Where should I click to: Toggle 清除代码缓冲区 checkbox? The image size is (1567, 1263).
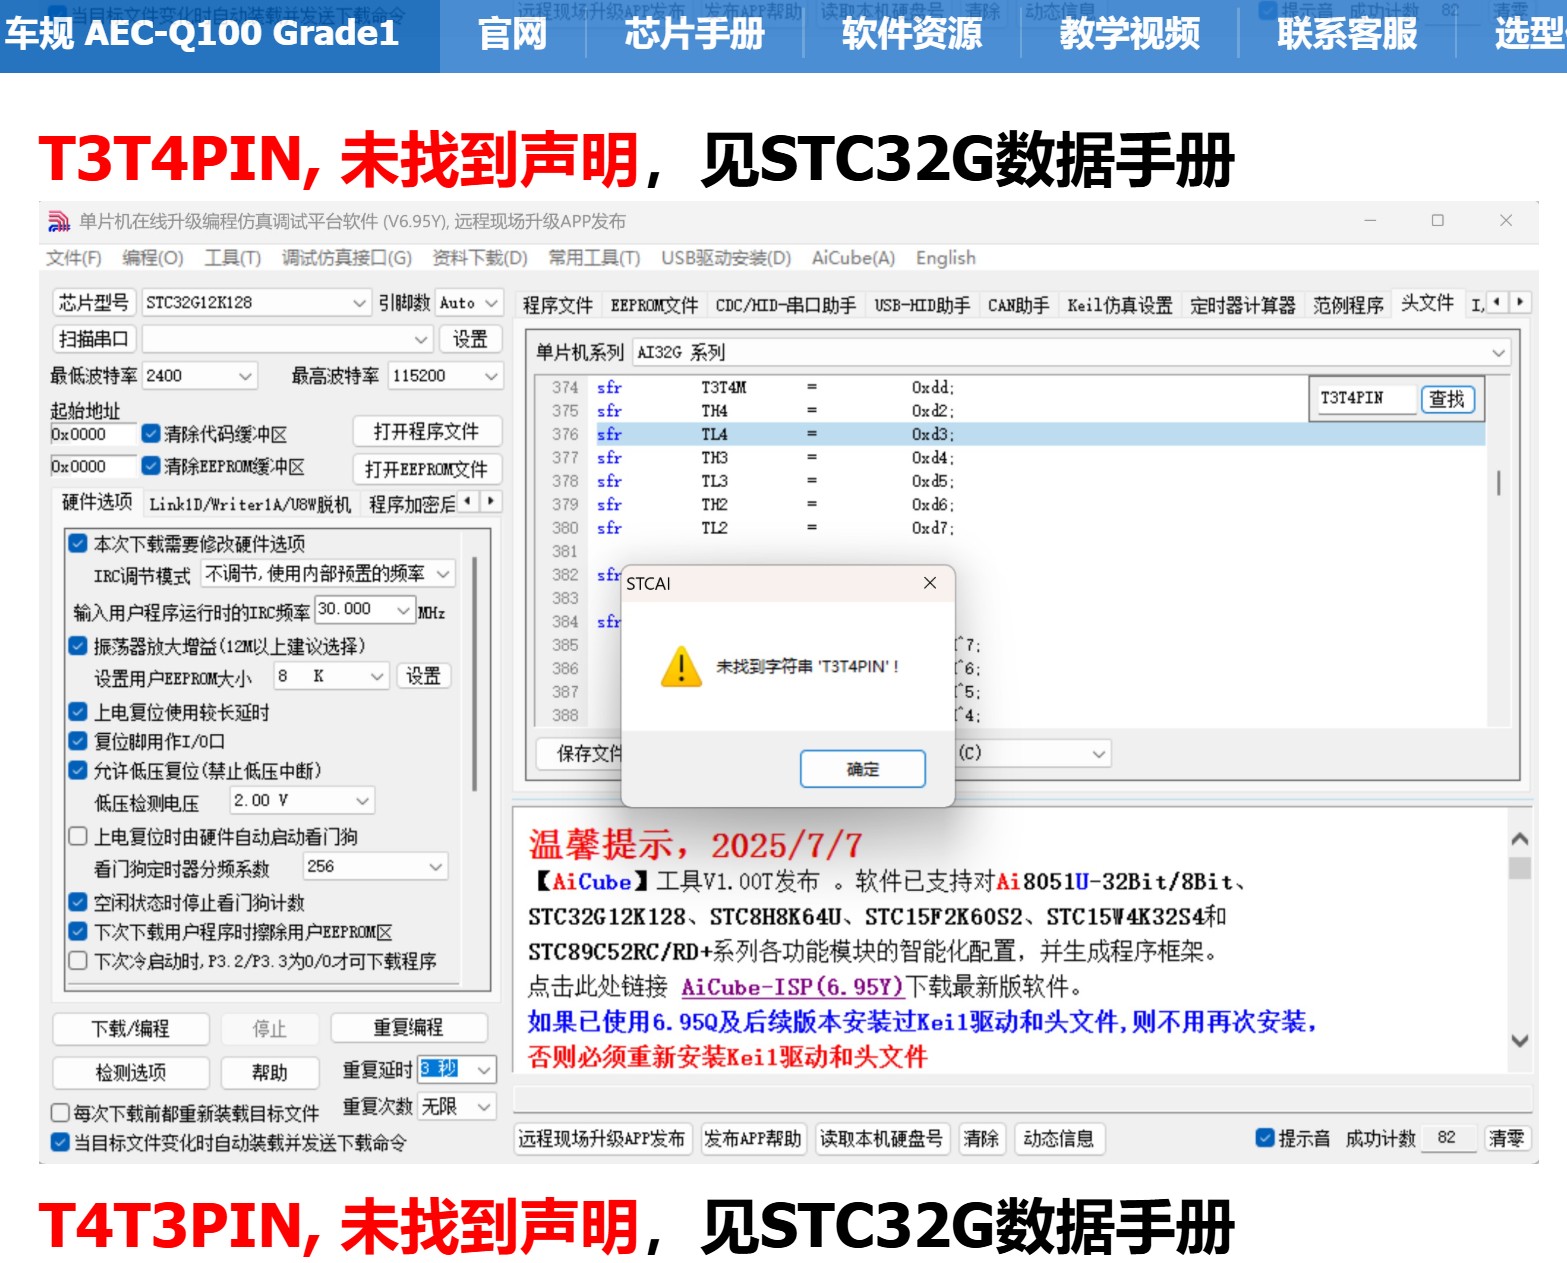pyautogui.click(x=151, y=434)
